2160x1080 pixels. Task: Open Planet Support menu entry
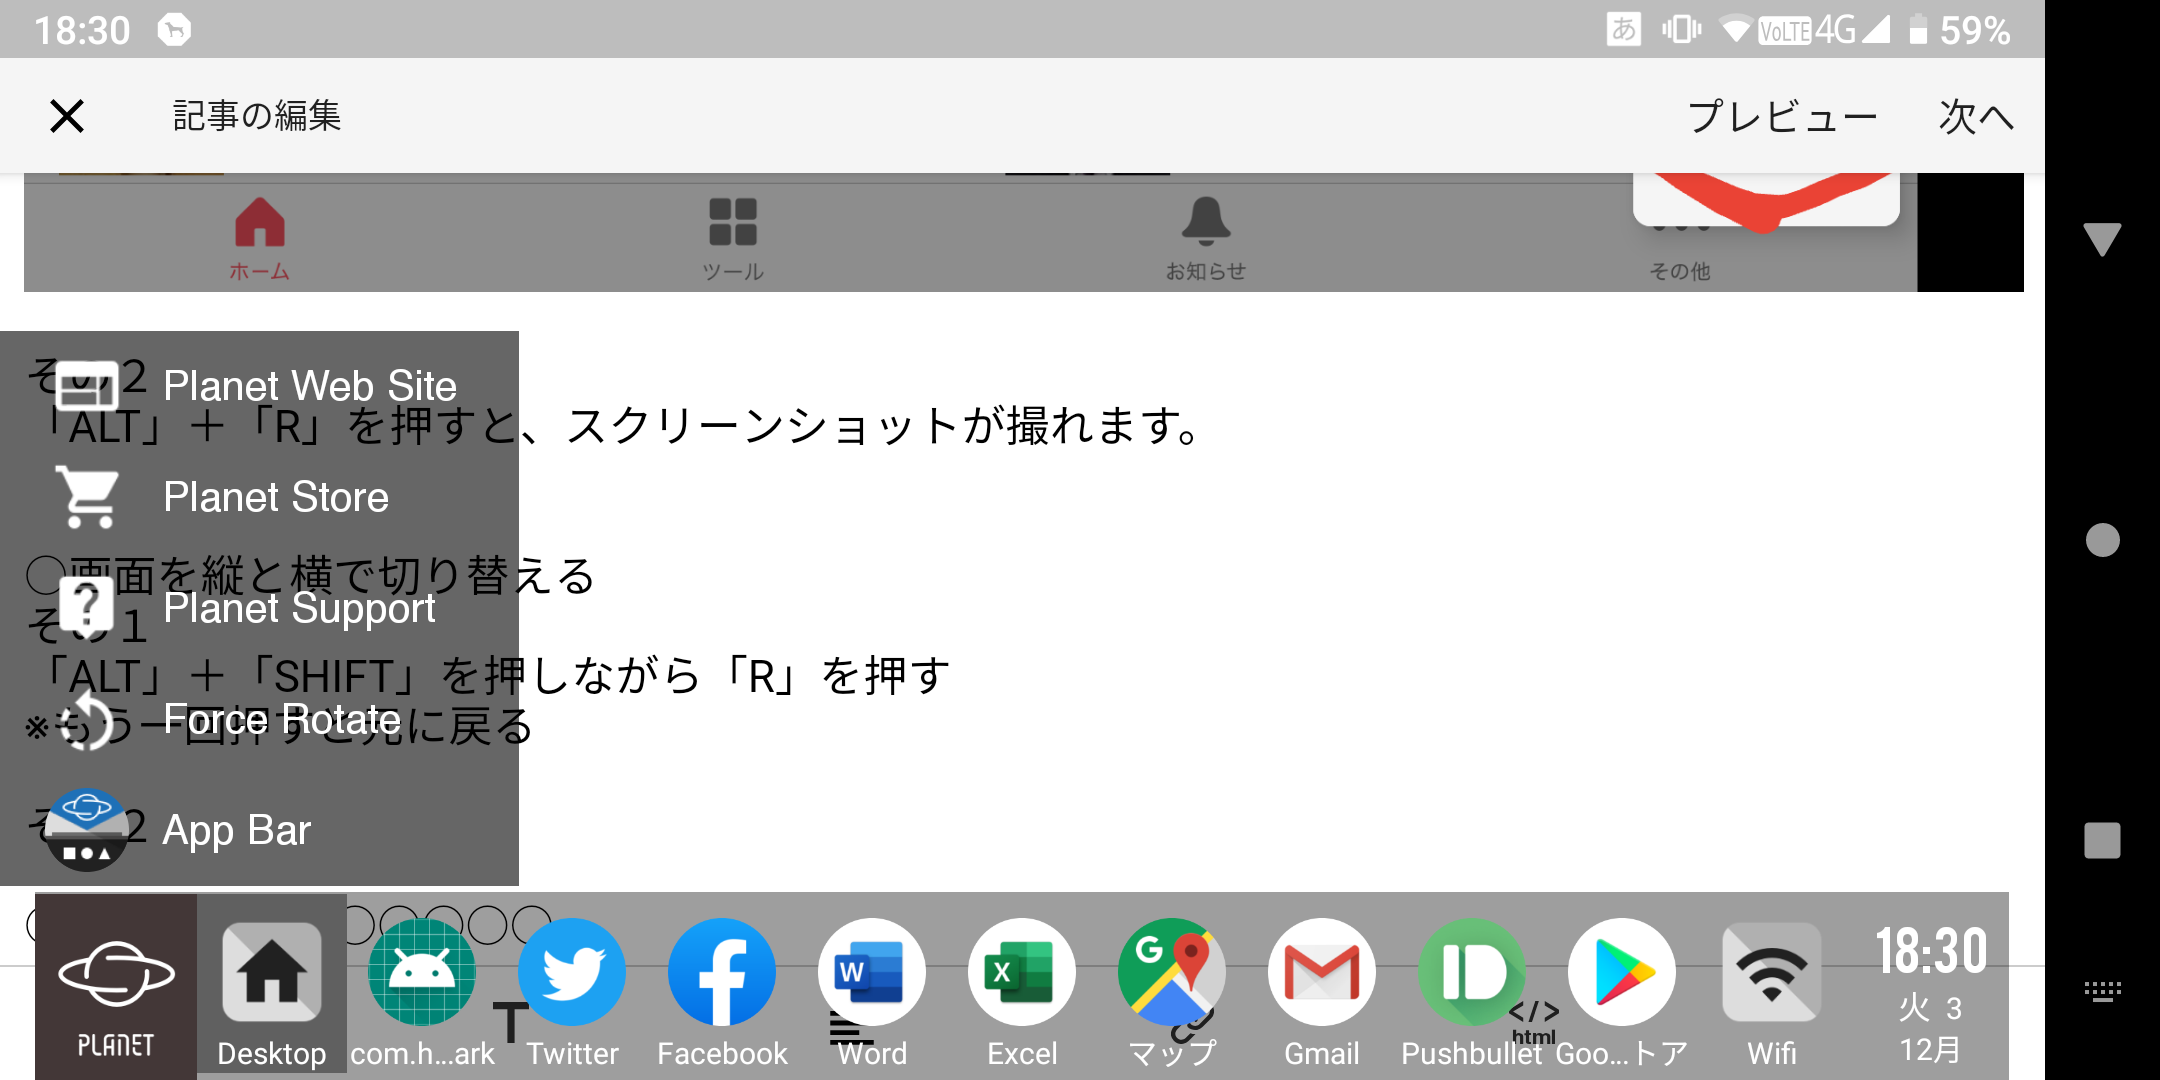click(x=259, y=608)
